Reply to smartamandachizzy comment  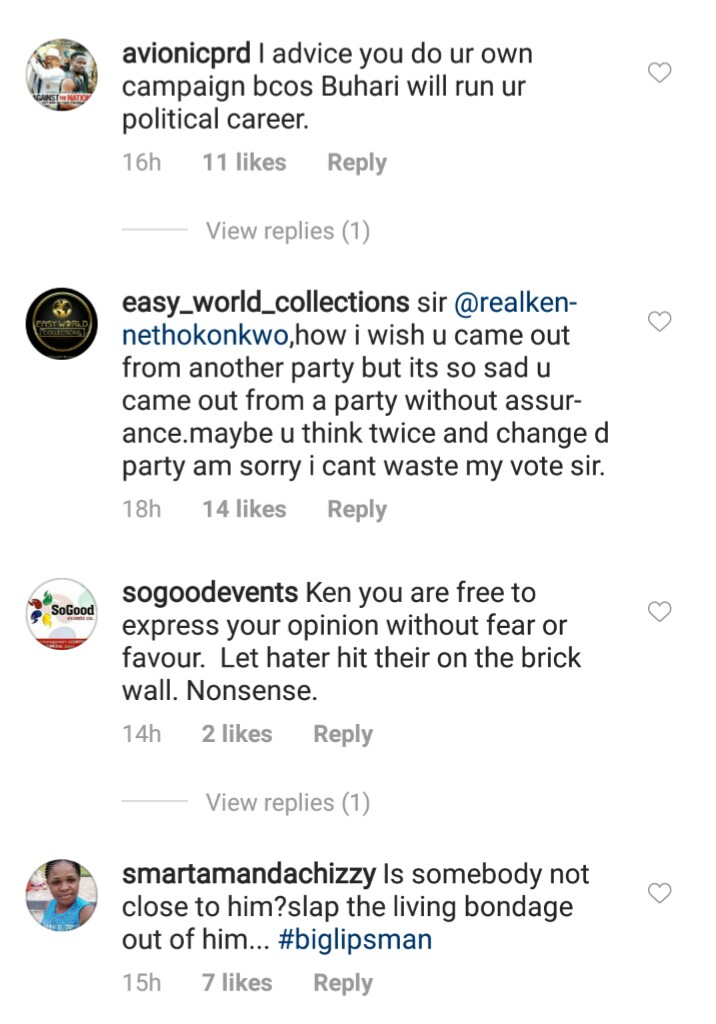tap(342, 983)
